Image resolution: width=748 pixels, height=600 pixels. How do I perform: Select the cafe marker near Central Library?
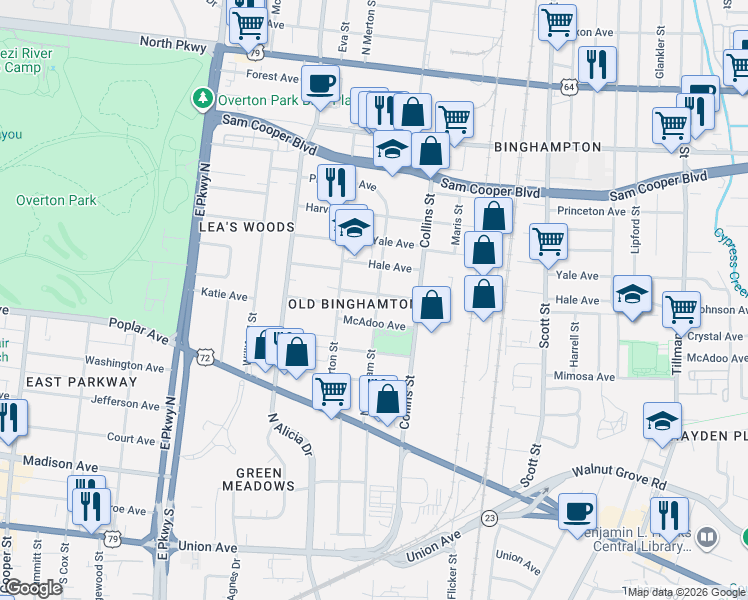577,512
